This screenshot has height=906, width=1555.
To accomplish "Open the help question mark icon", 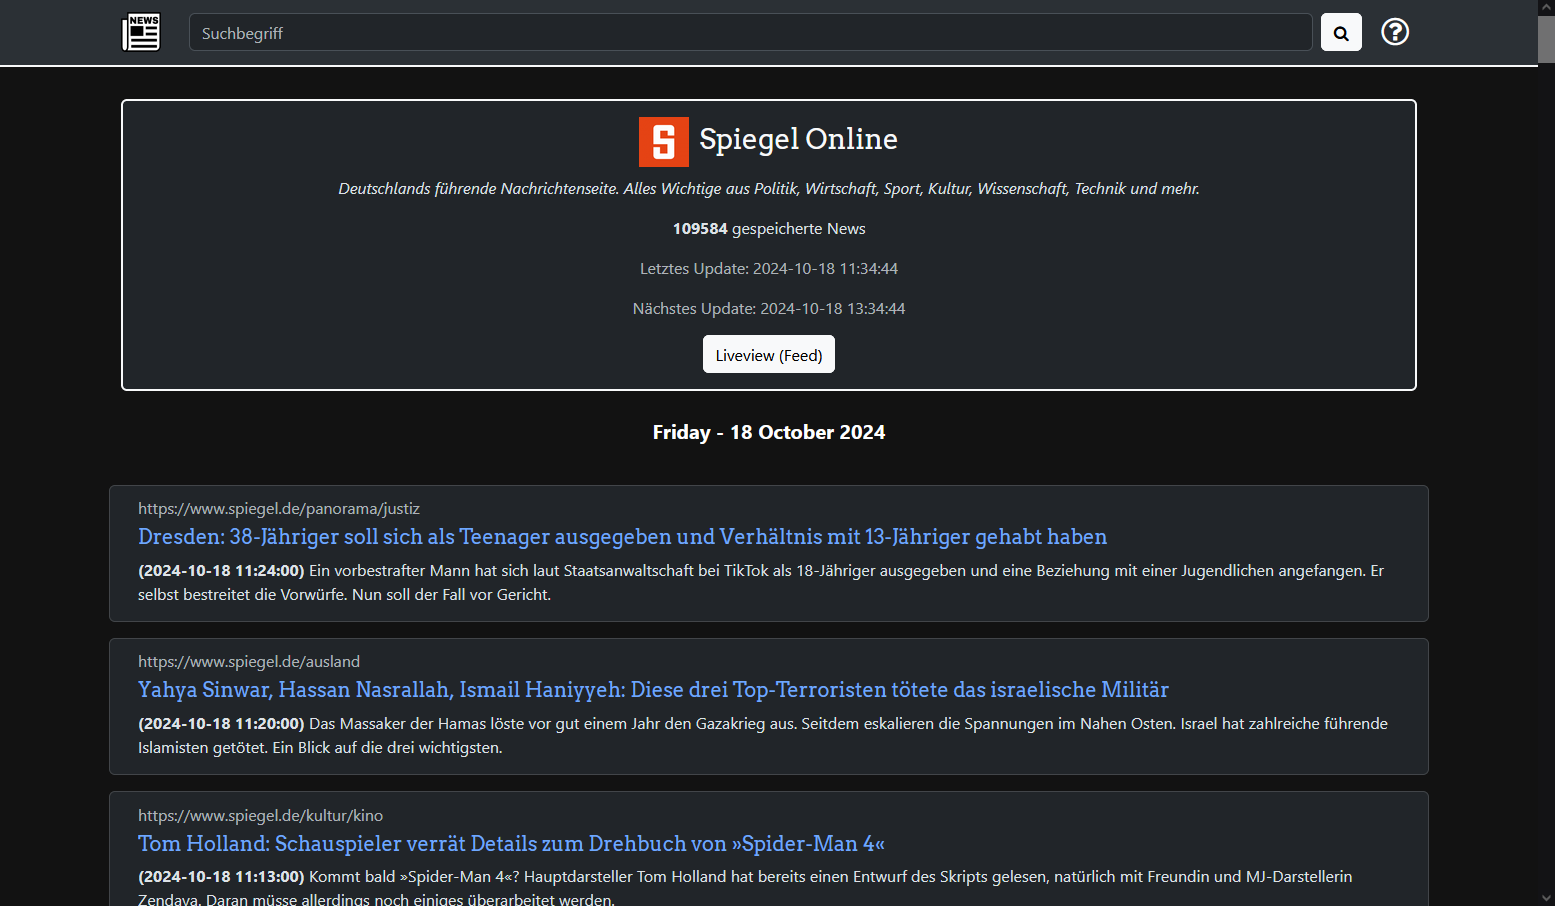I will tap(1395, 32).
